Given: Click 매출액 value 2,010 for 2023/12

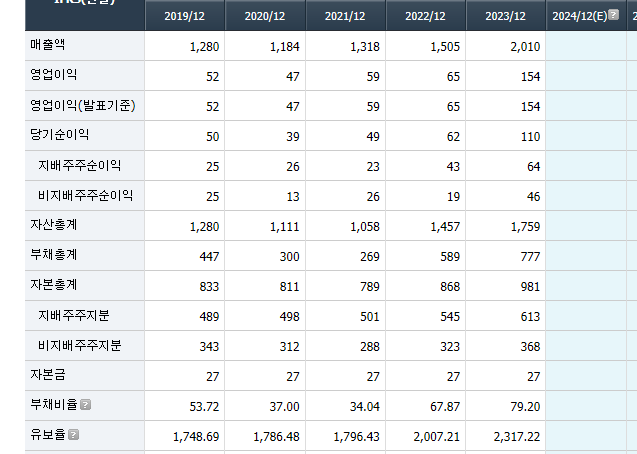Looking at the screenshot, I should (x=525, y=47).
